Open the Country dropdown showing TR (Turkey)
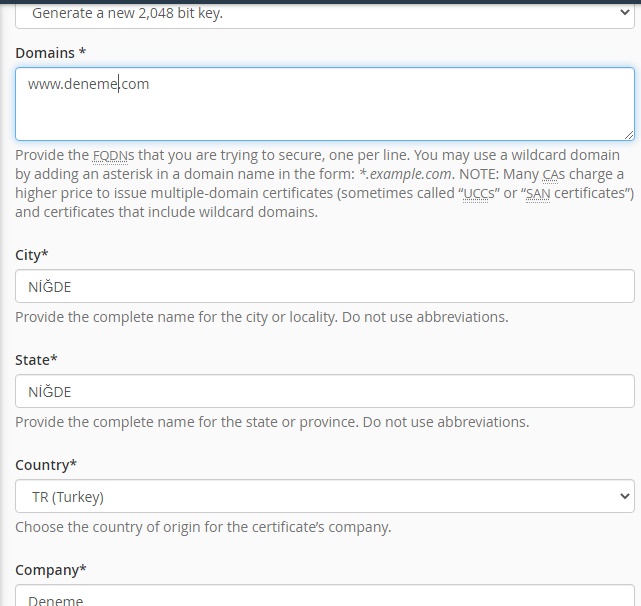The height and width of the screenshot is (606, 641). click(x=325, y=496)
